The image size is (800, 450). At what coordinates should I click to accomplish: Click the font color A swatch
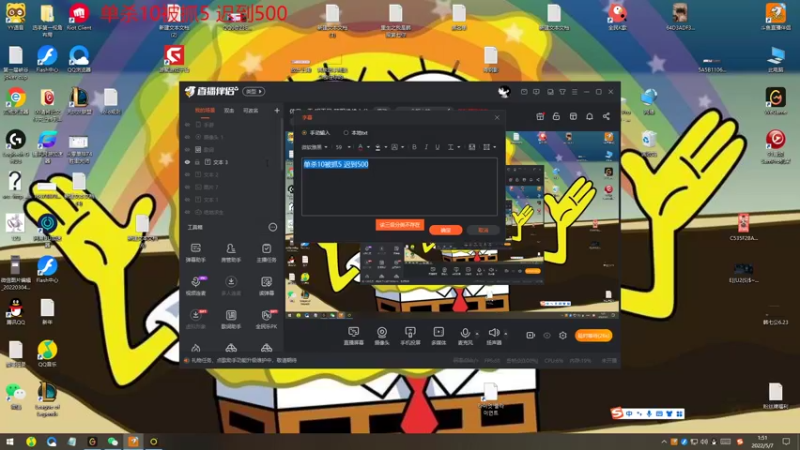tap(361, 147)
